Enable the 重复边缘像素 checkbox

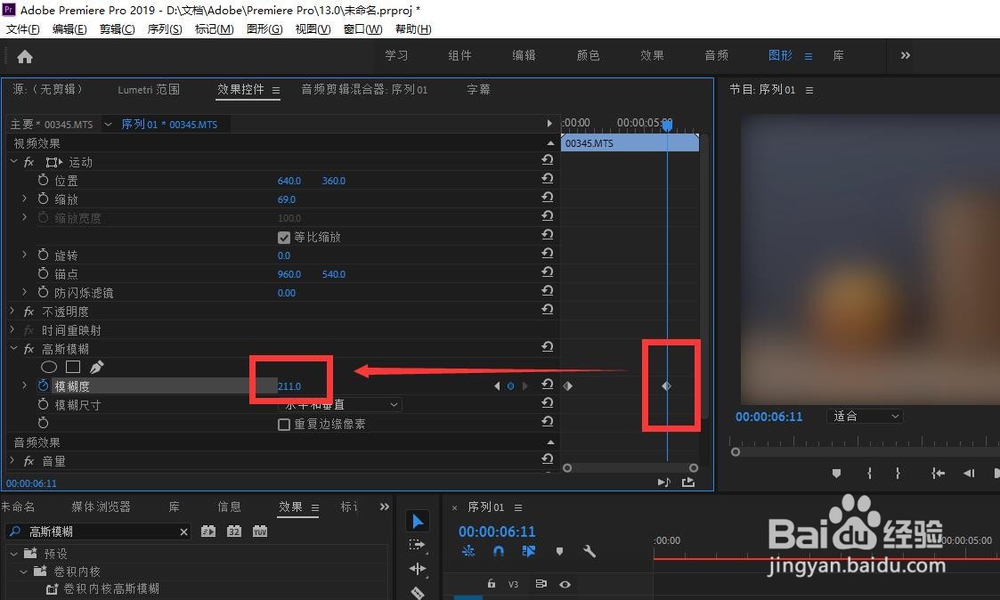click(x=285, y=424)
